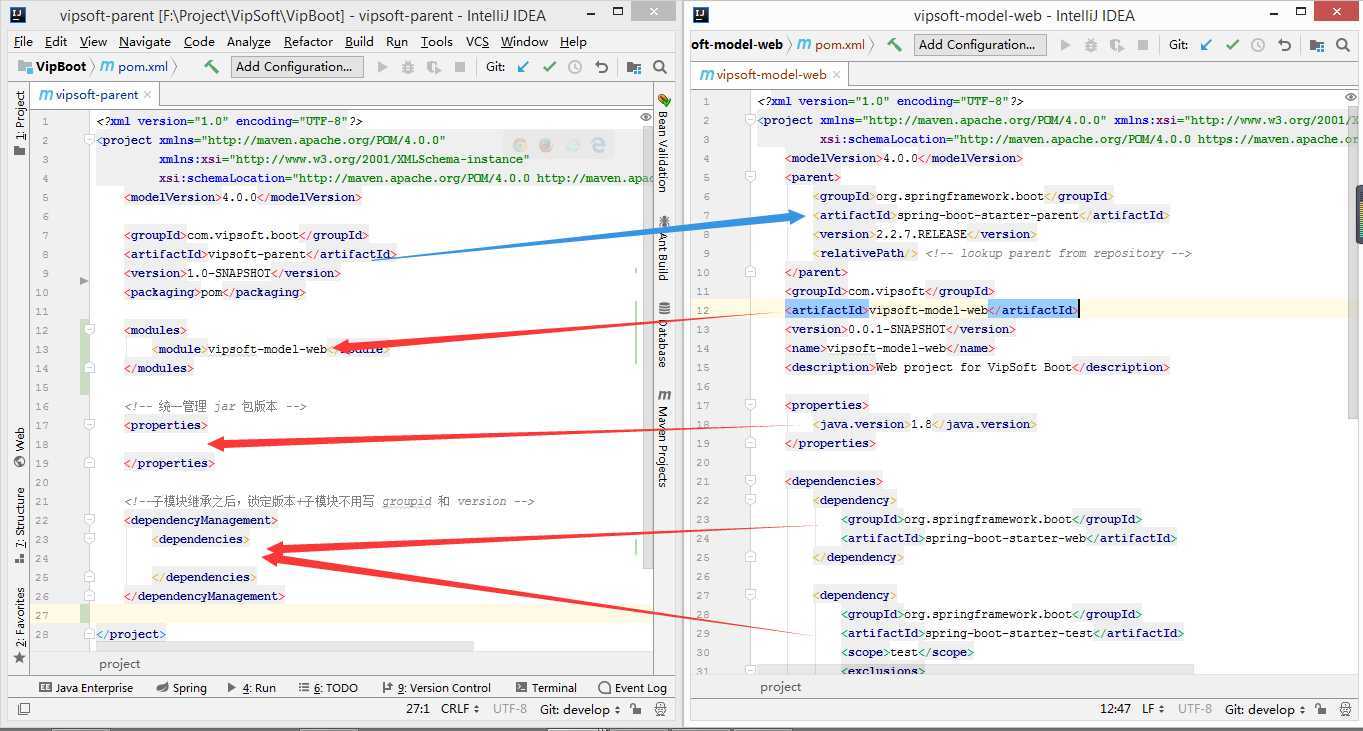Click Git Commit checkmark in vipsoft-parent window
Image resolution: width=1363 pixels, height=731 pixels.
[549, 67]
